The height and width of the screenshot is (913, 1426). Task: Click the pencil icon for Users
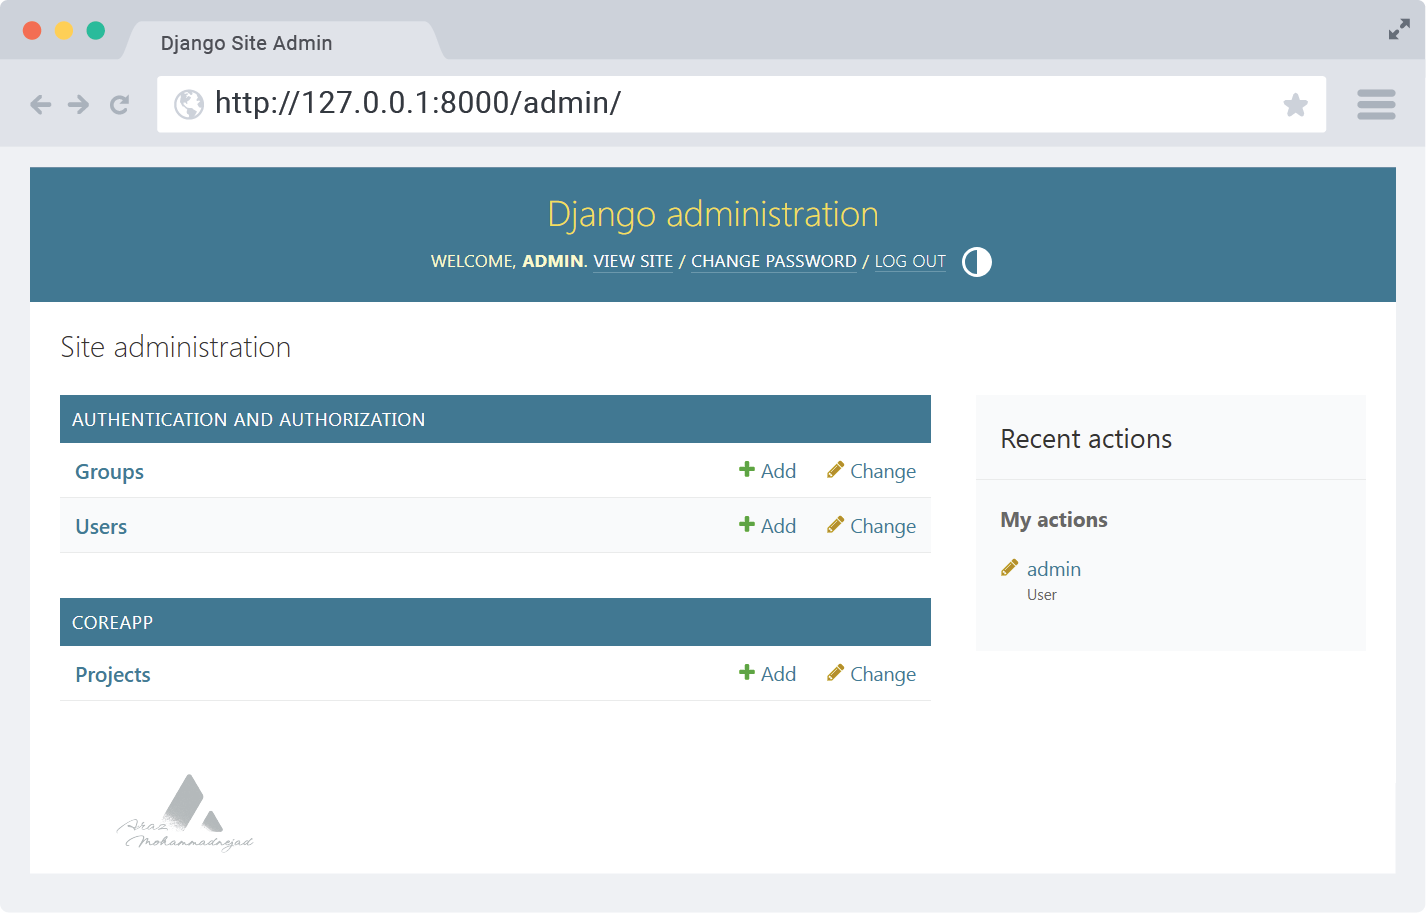point(835,524)
